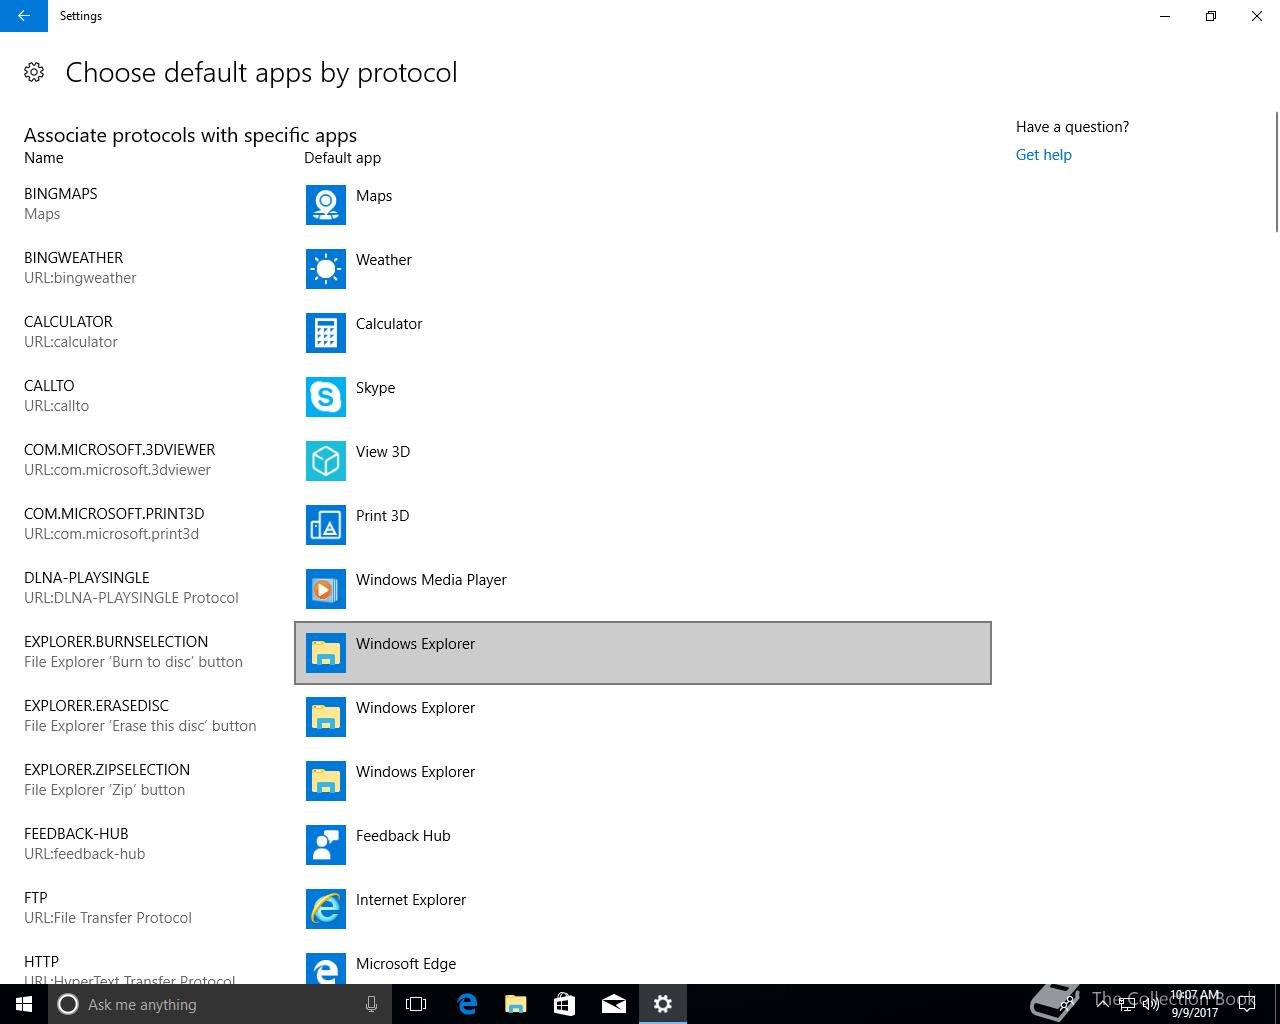Screen dimensions: 1280x1024
Task: Click Windows Explorer icon for EXPLORER.BURNSELECTION
Action: pos(326,653)
